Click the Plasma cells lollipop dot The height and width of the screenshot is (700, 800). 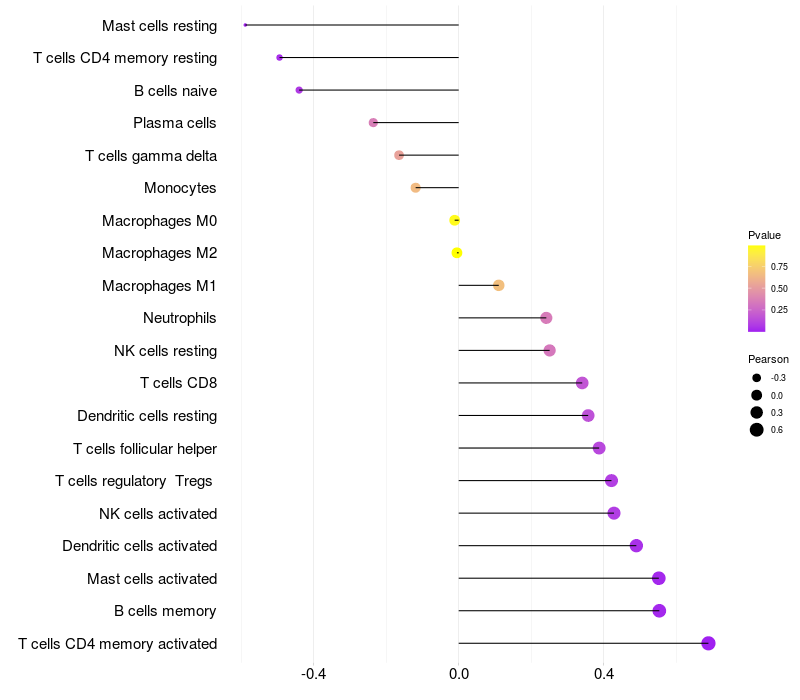(373, 123)
